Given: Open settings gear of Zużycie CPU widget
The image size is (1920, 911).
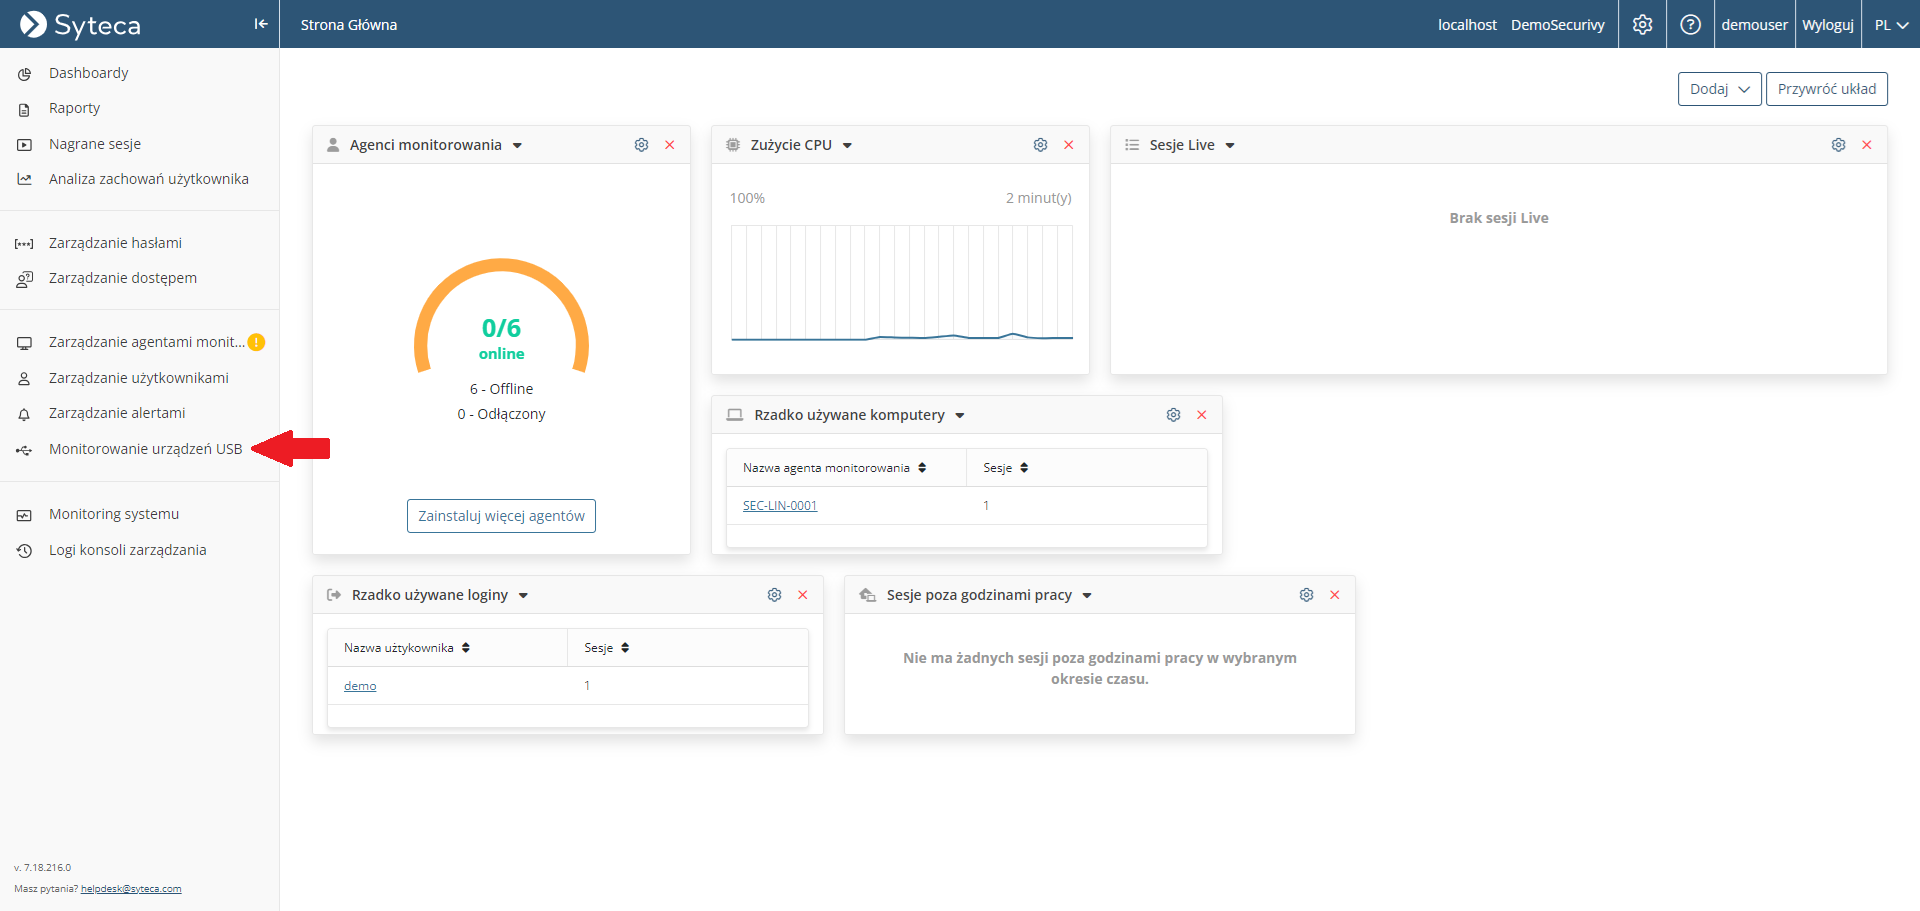Looking at the screenshot, I should (x=1040, y=145).
